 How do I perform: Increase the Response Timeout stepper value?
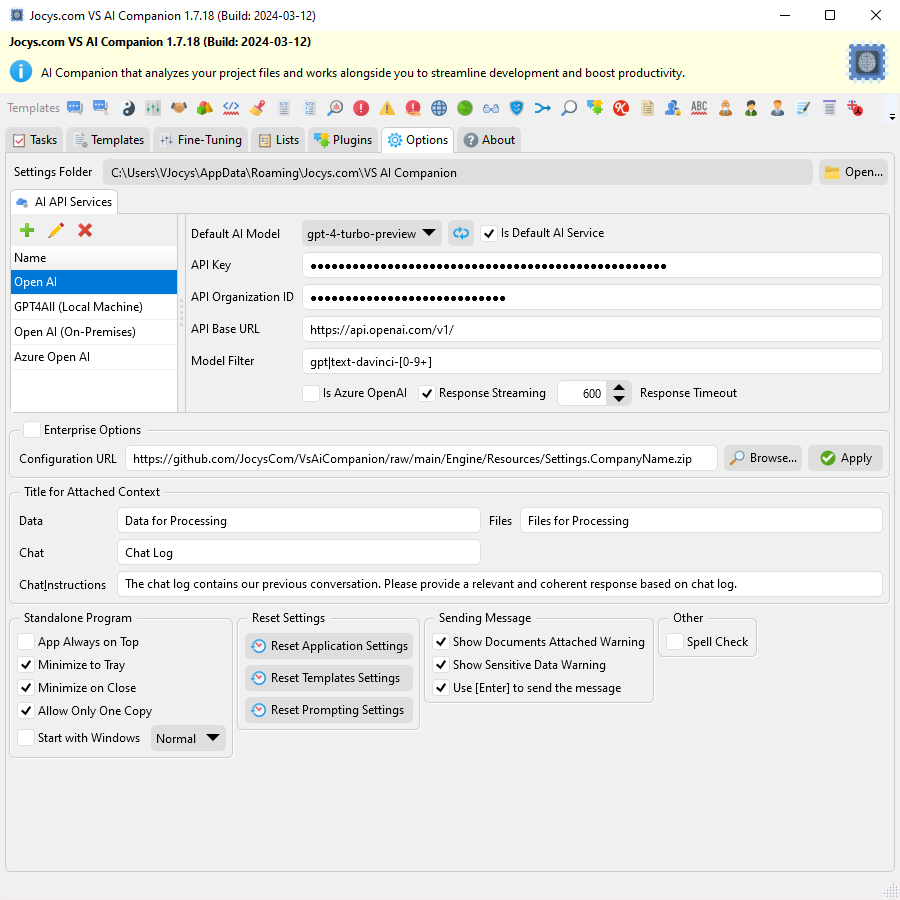[620, 388]
